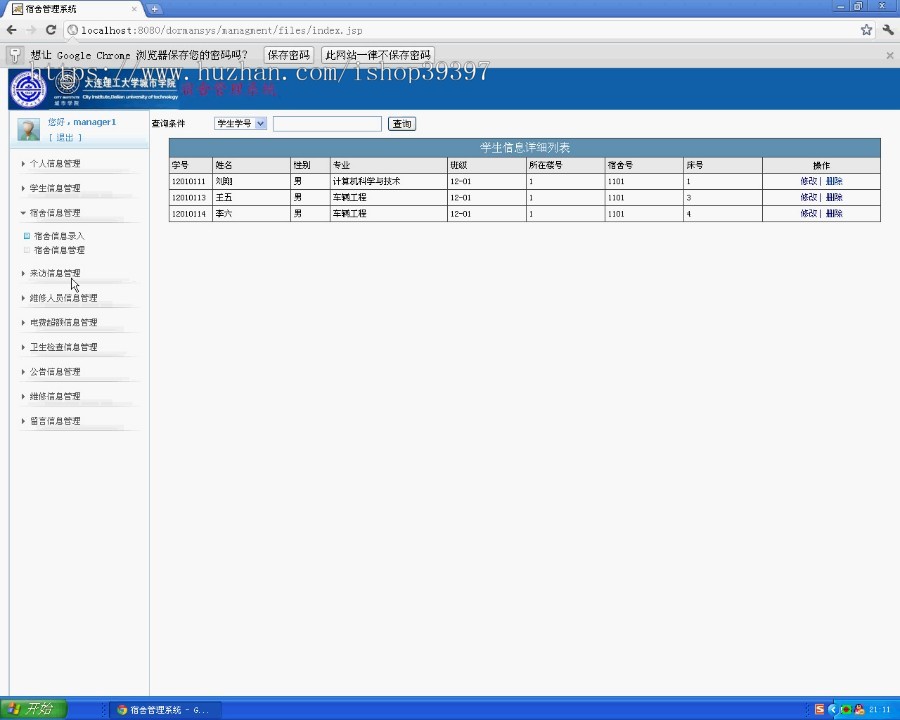
Task: Expand the 来访信息管理 menu
Action: coord(55,273)
